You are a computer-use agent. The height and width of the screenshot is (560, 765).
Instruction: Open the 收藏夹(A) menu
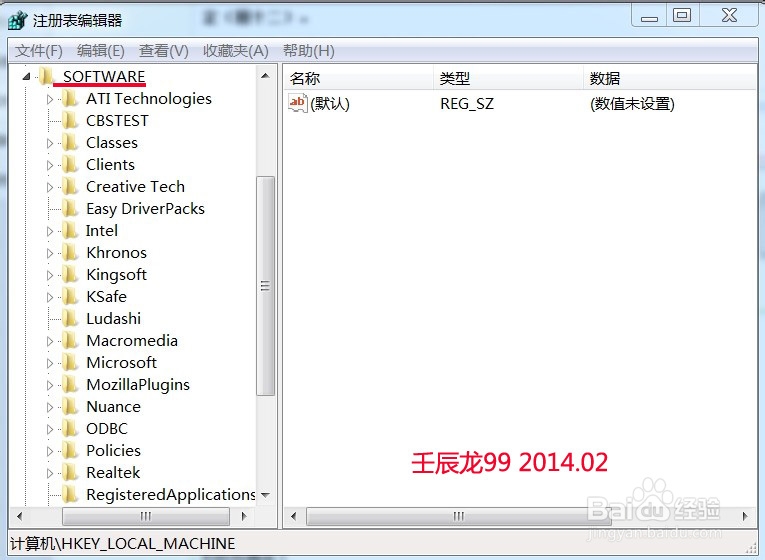[236, 51]
